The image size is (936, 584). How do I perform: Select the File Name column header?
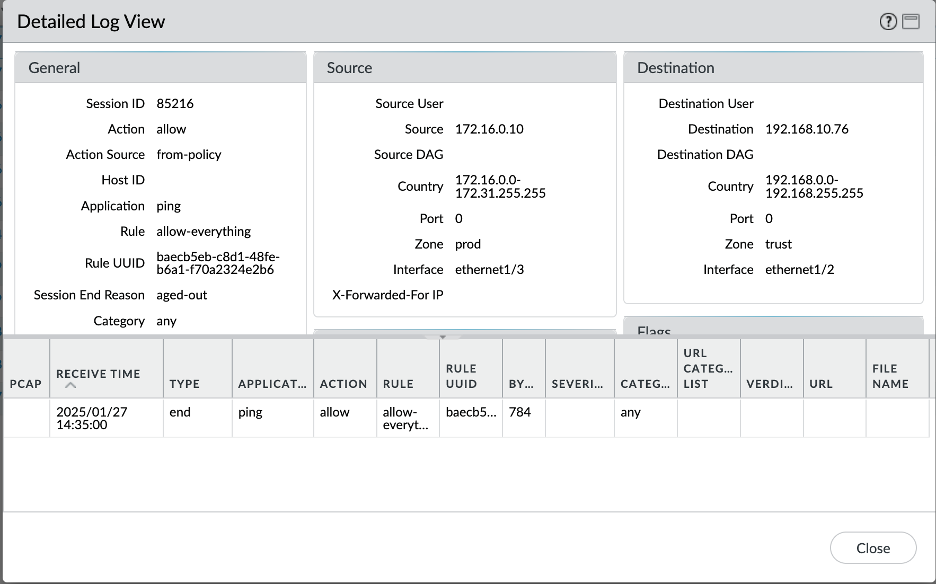point(897,368)
